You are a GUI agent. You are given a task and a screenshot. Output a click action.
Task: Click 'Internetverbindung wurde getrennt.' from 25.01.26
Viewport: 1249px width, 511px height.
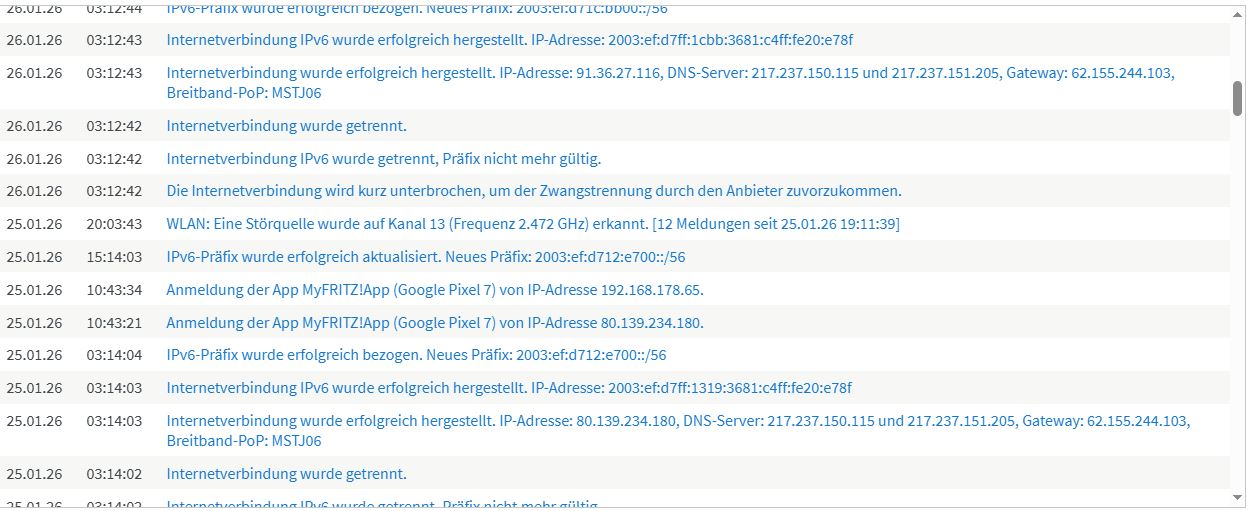tap(286, 474)
